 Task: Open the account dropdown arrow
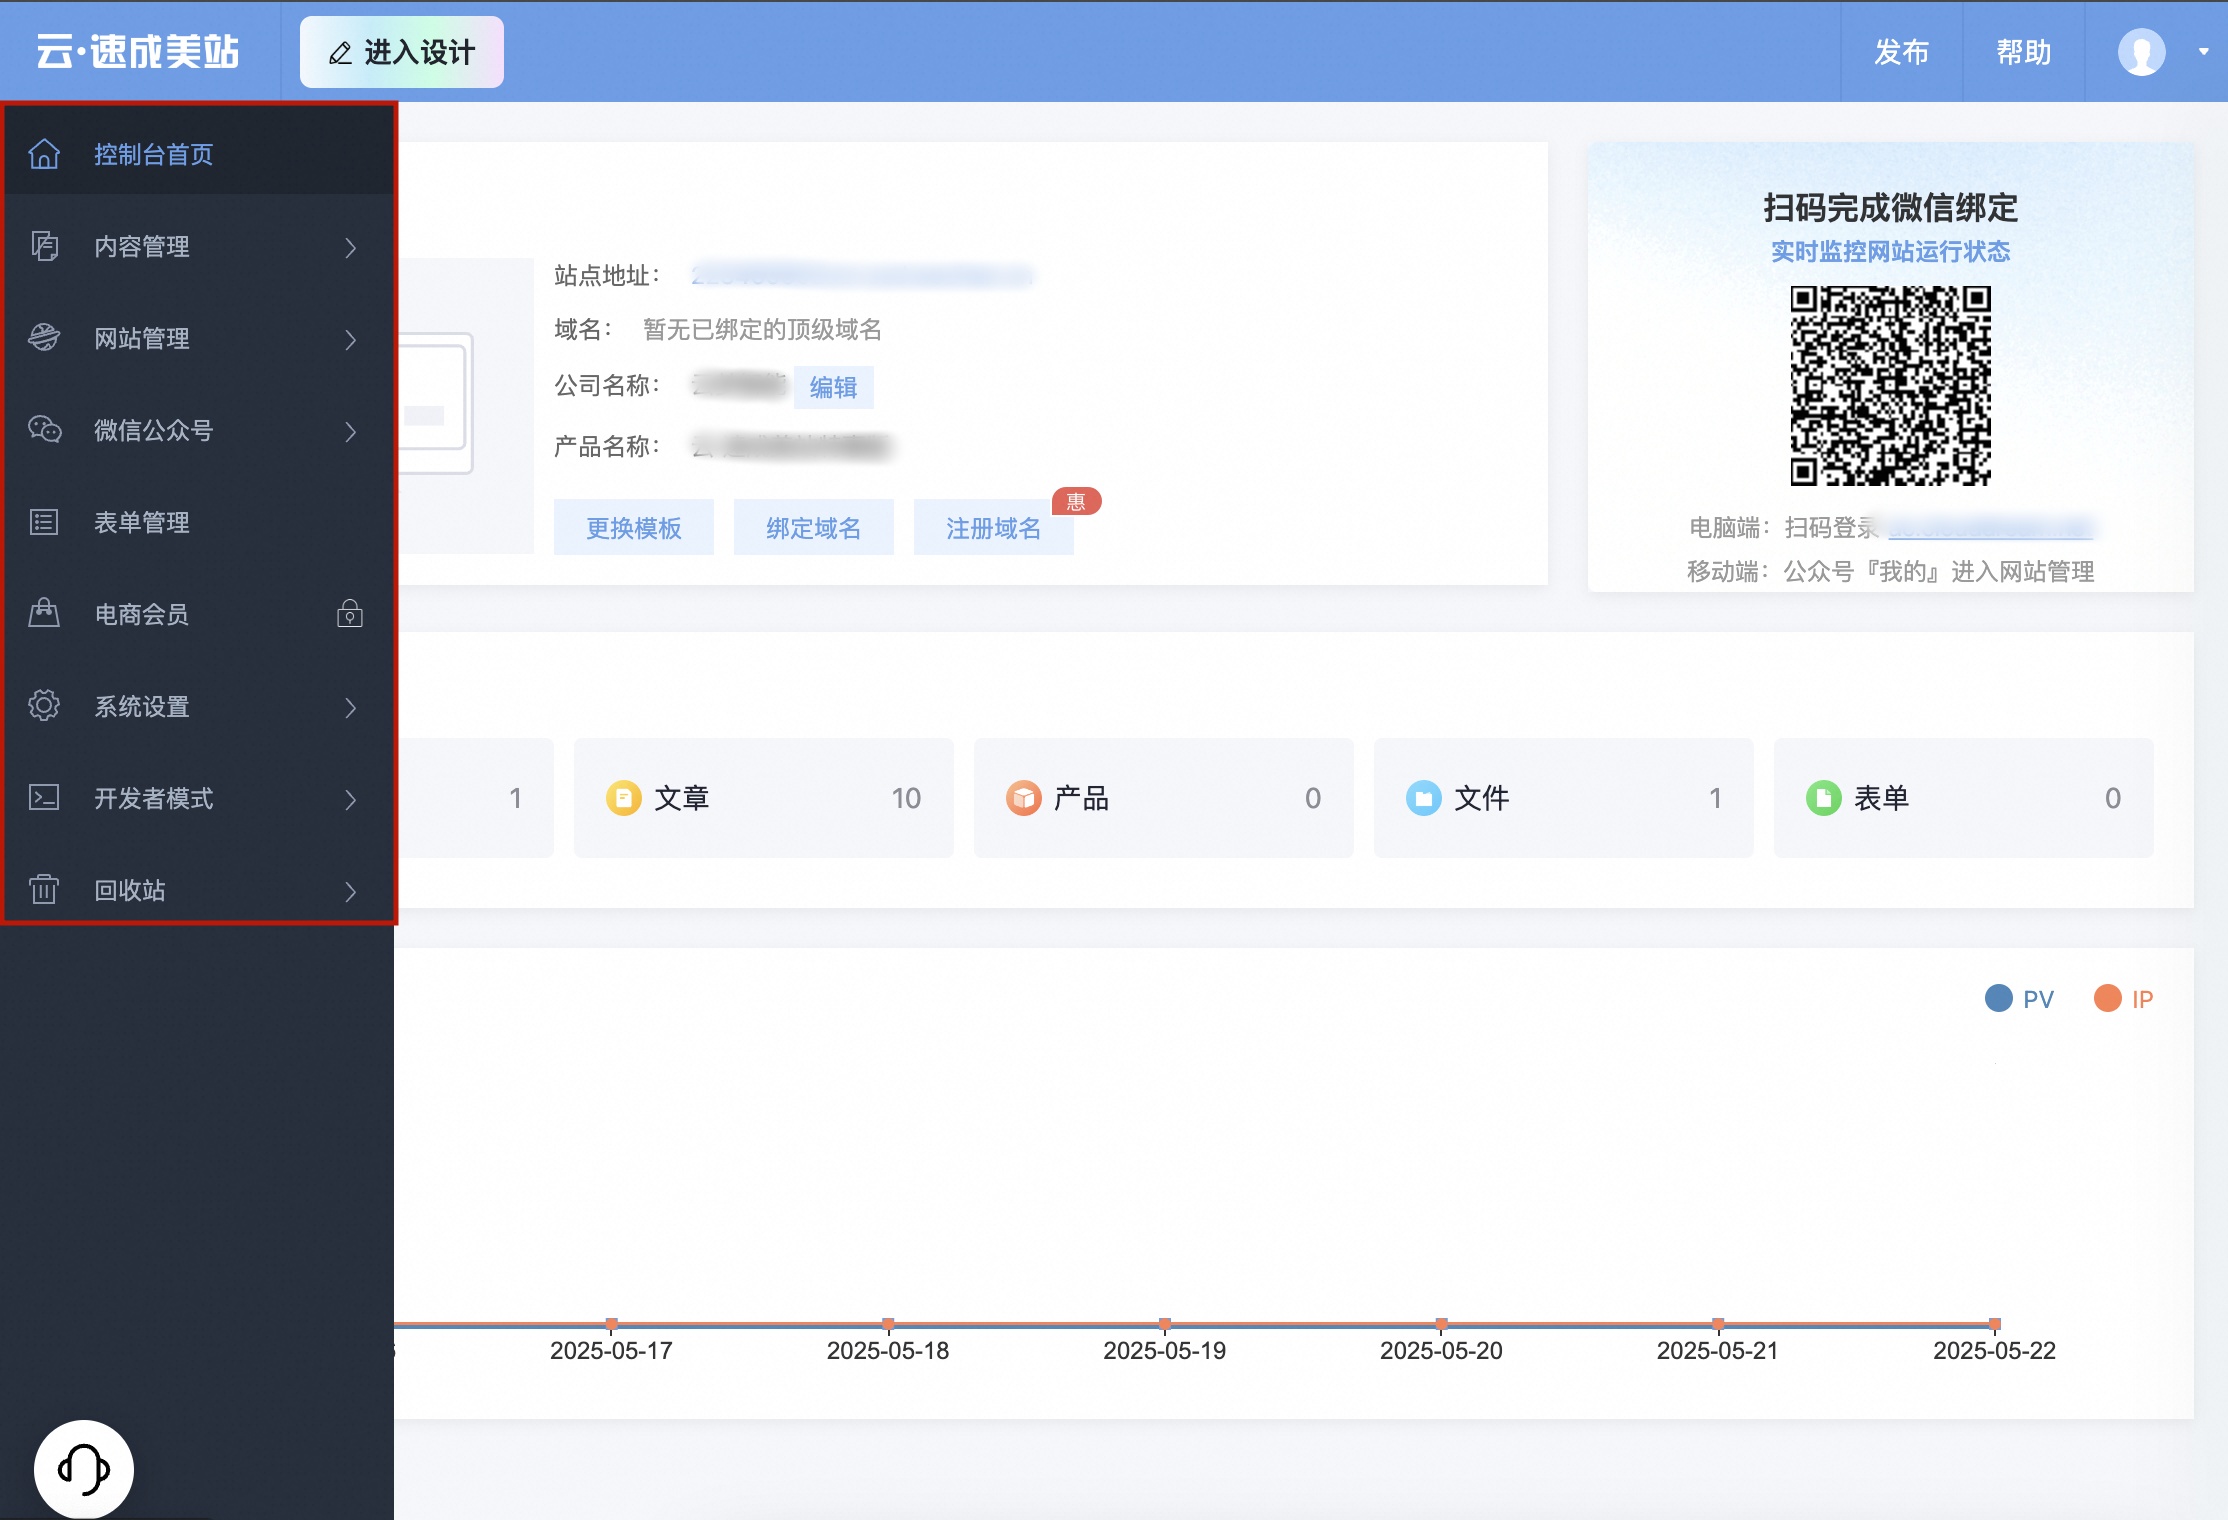pyautogui.click(x=2203, y=52)
